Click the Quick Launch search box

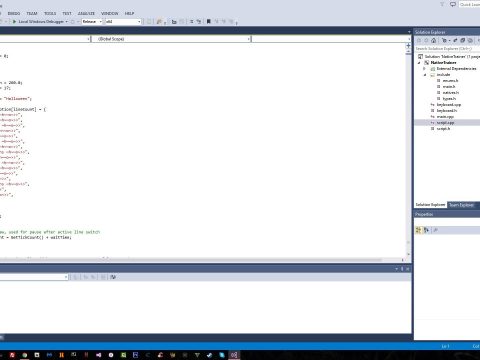pos(469,4)
